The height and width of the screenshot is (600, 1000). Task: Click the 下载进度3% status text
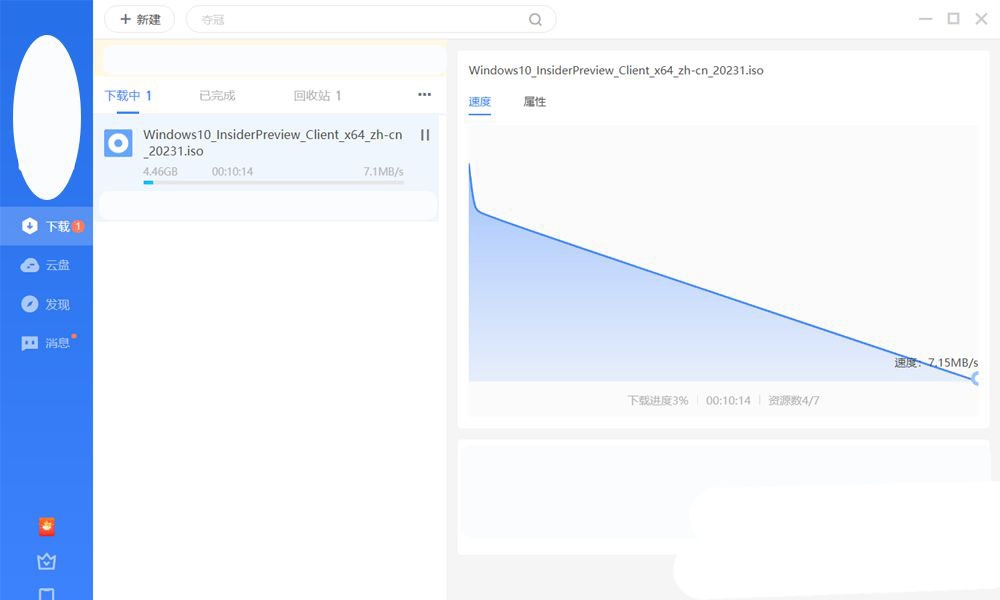coord(658,400)
